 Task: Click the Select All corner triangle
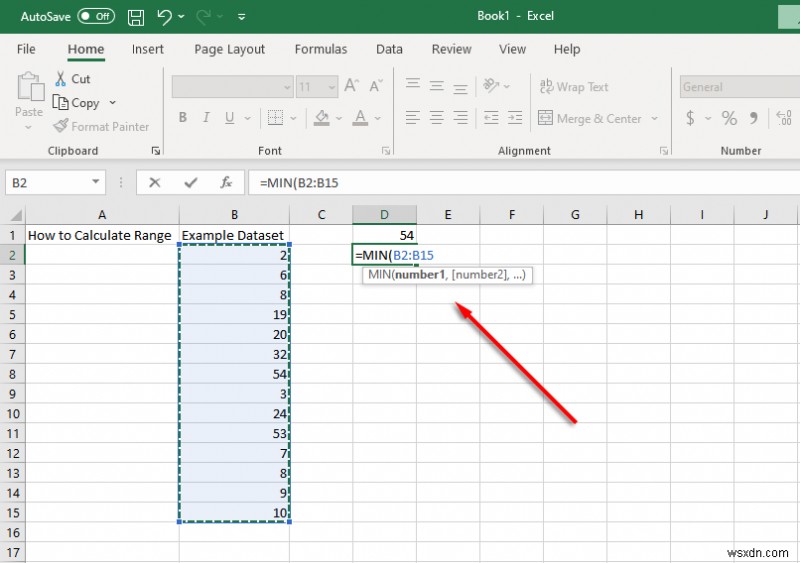coord(16,215)
